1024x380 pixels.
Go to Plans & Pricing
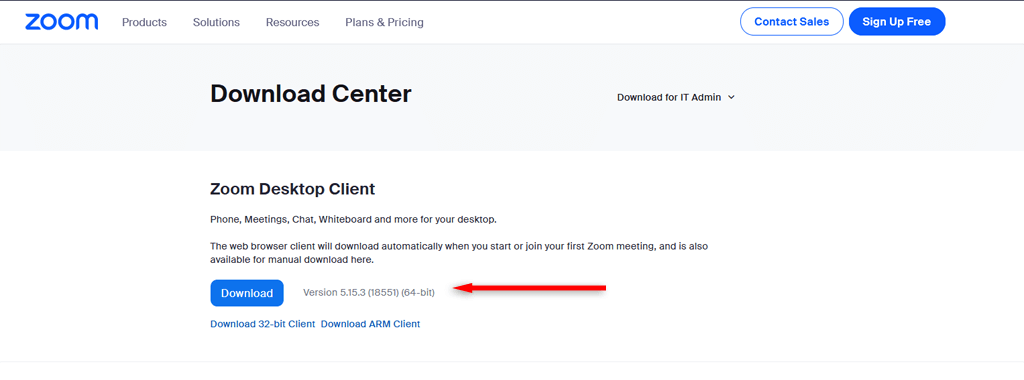pyautogui.click(x=384, y=22)
